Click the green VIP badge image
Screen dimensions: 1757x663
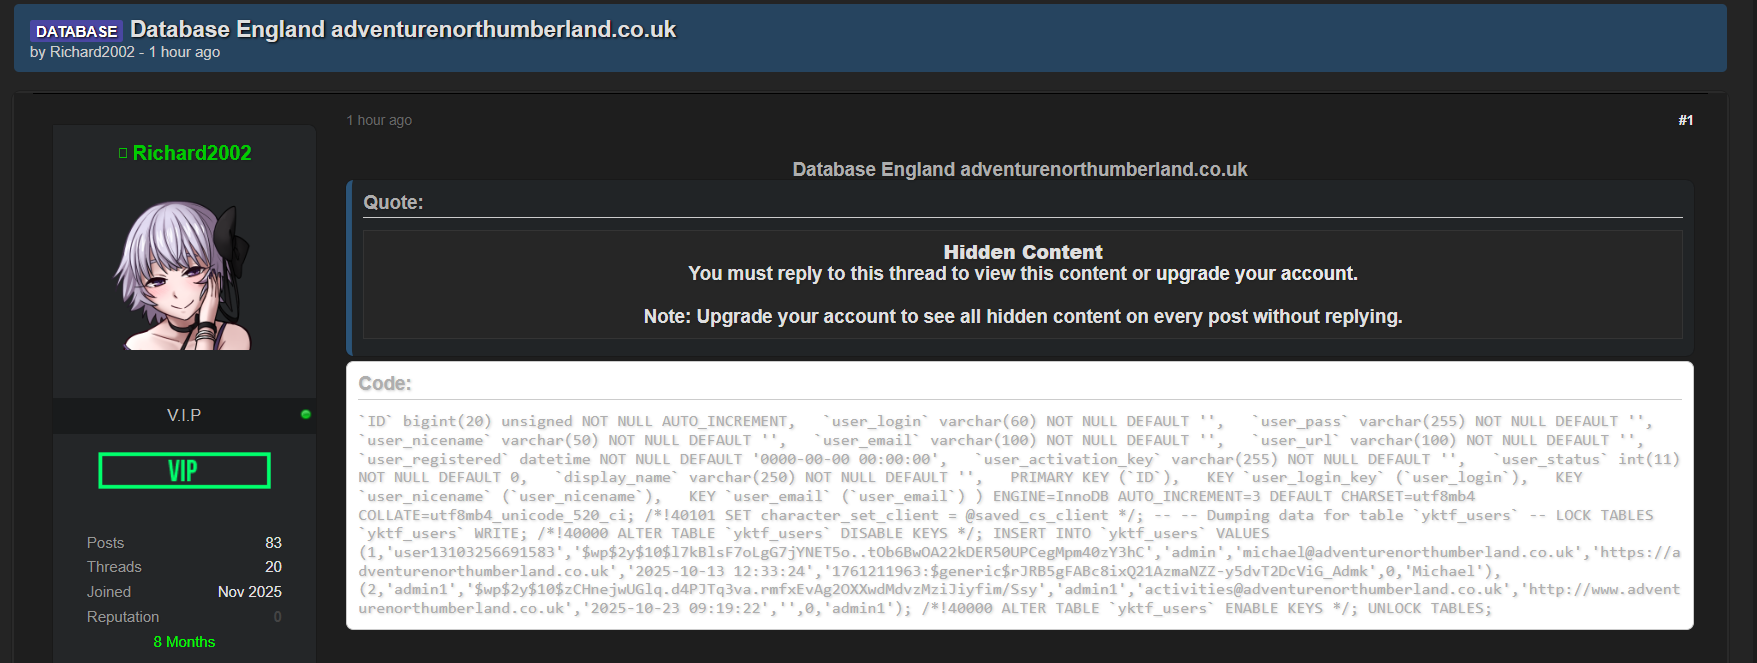pos(184,470)
